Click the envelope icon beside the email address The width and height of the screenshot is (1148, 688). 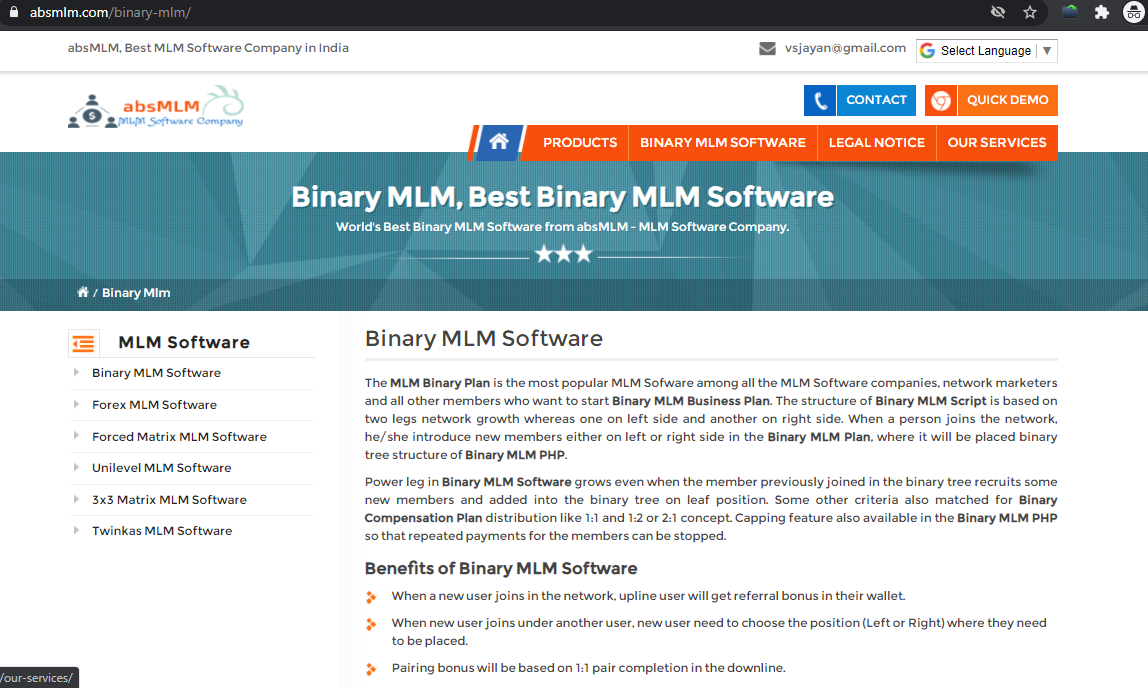(x=766, y=47)
